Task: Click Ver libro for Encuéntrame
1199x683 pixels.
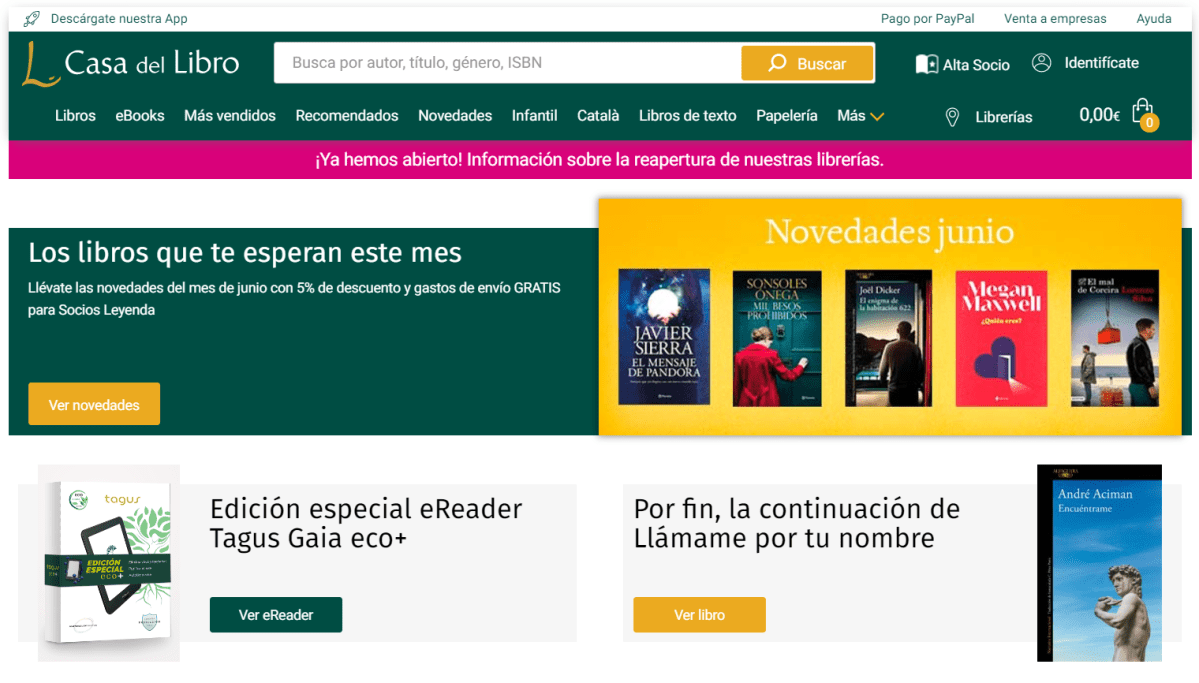Action: point(699,614)
